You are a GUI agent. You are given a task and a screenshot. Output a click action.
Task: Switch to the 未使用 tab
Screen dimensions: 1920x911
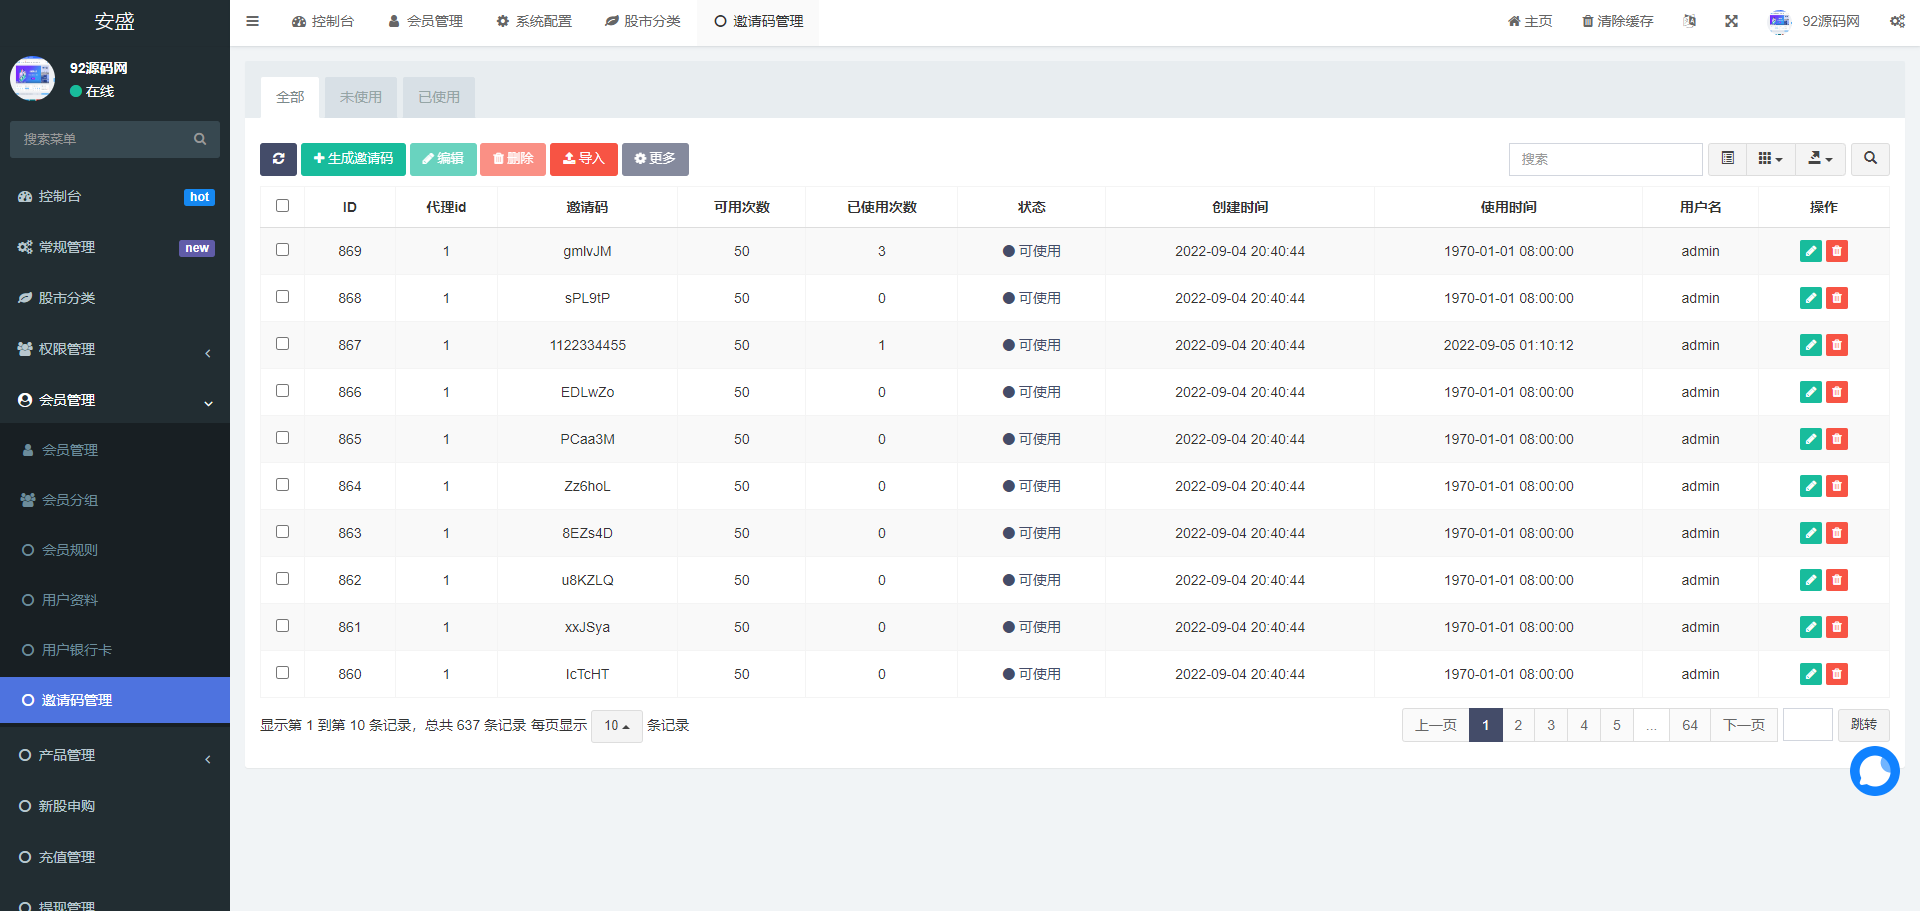(360, 97)
